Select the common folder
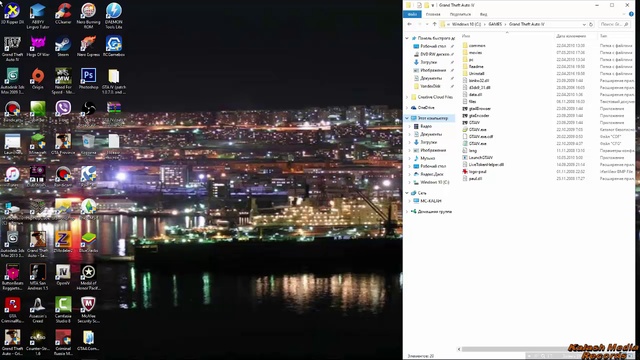The image size is (640, 360). pyautogui.click(x=477, y=46)
